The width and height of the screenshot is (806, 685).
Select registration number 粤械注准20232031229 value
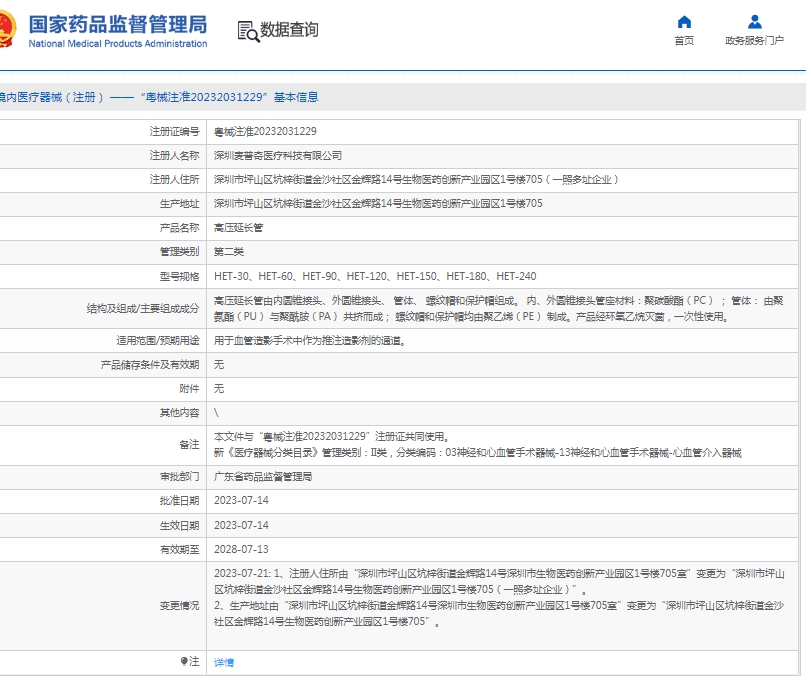point(265,132)
